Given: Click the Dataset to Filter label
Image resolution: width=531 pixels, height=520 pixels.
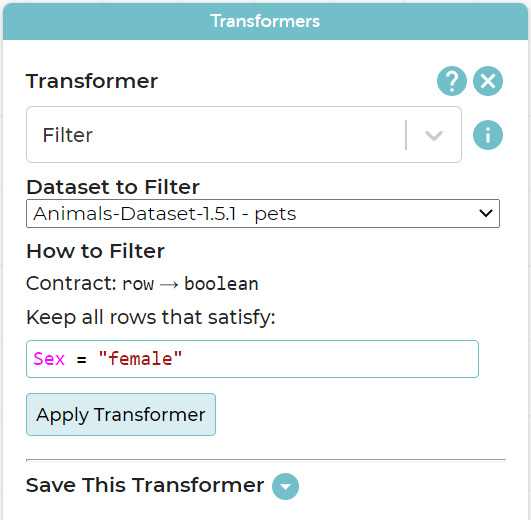Looking at the screenshot, I should [113, 187].
